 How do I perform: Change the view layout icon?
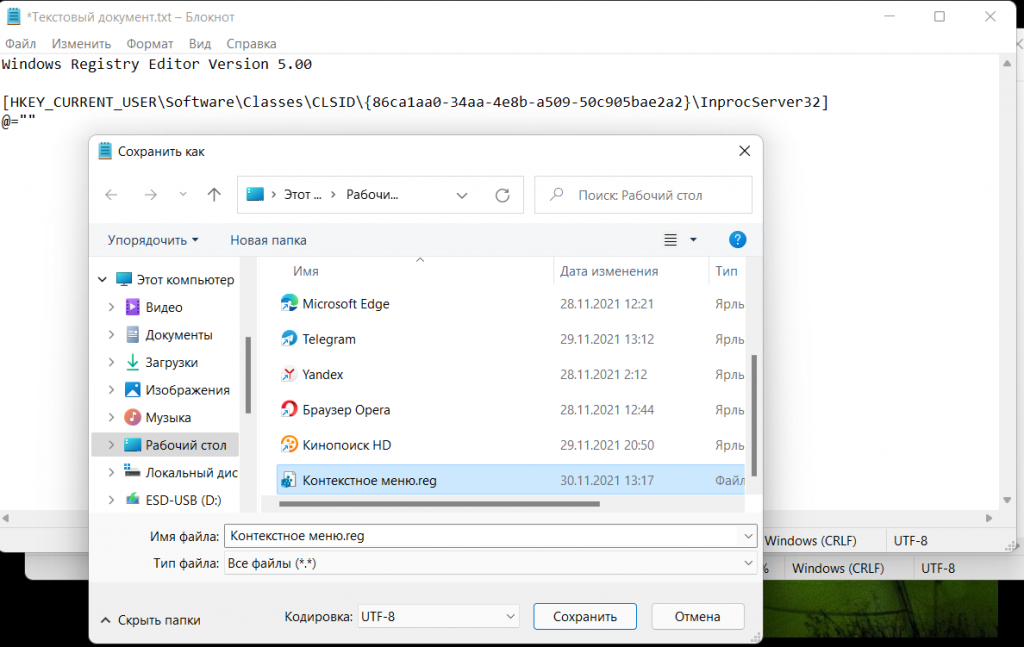(671, 240)
